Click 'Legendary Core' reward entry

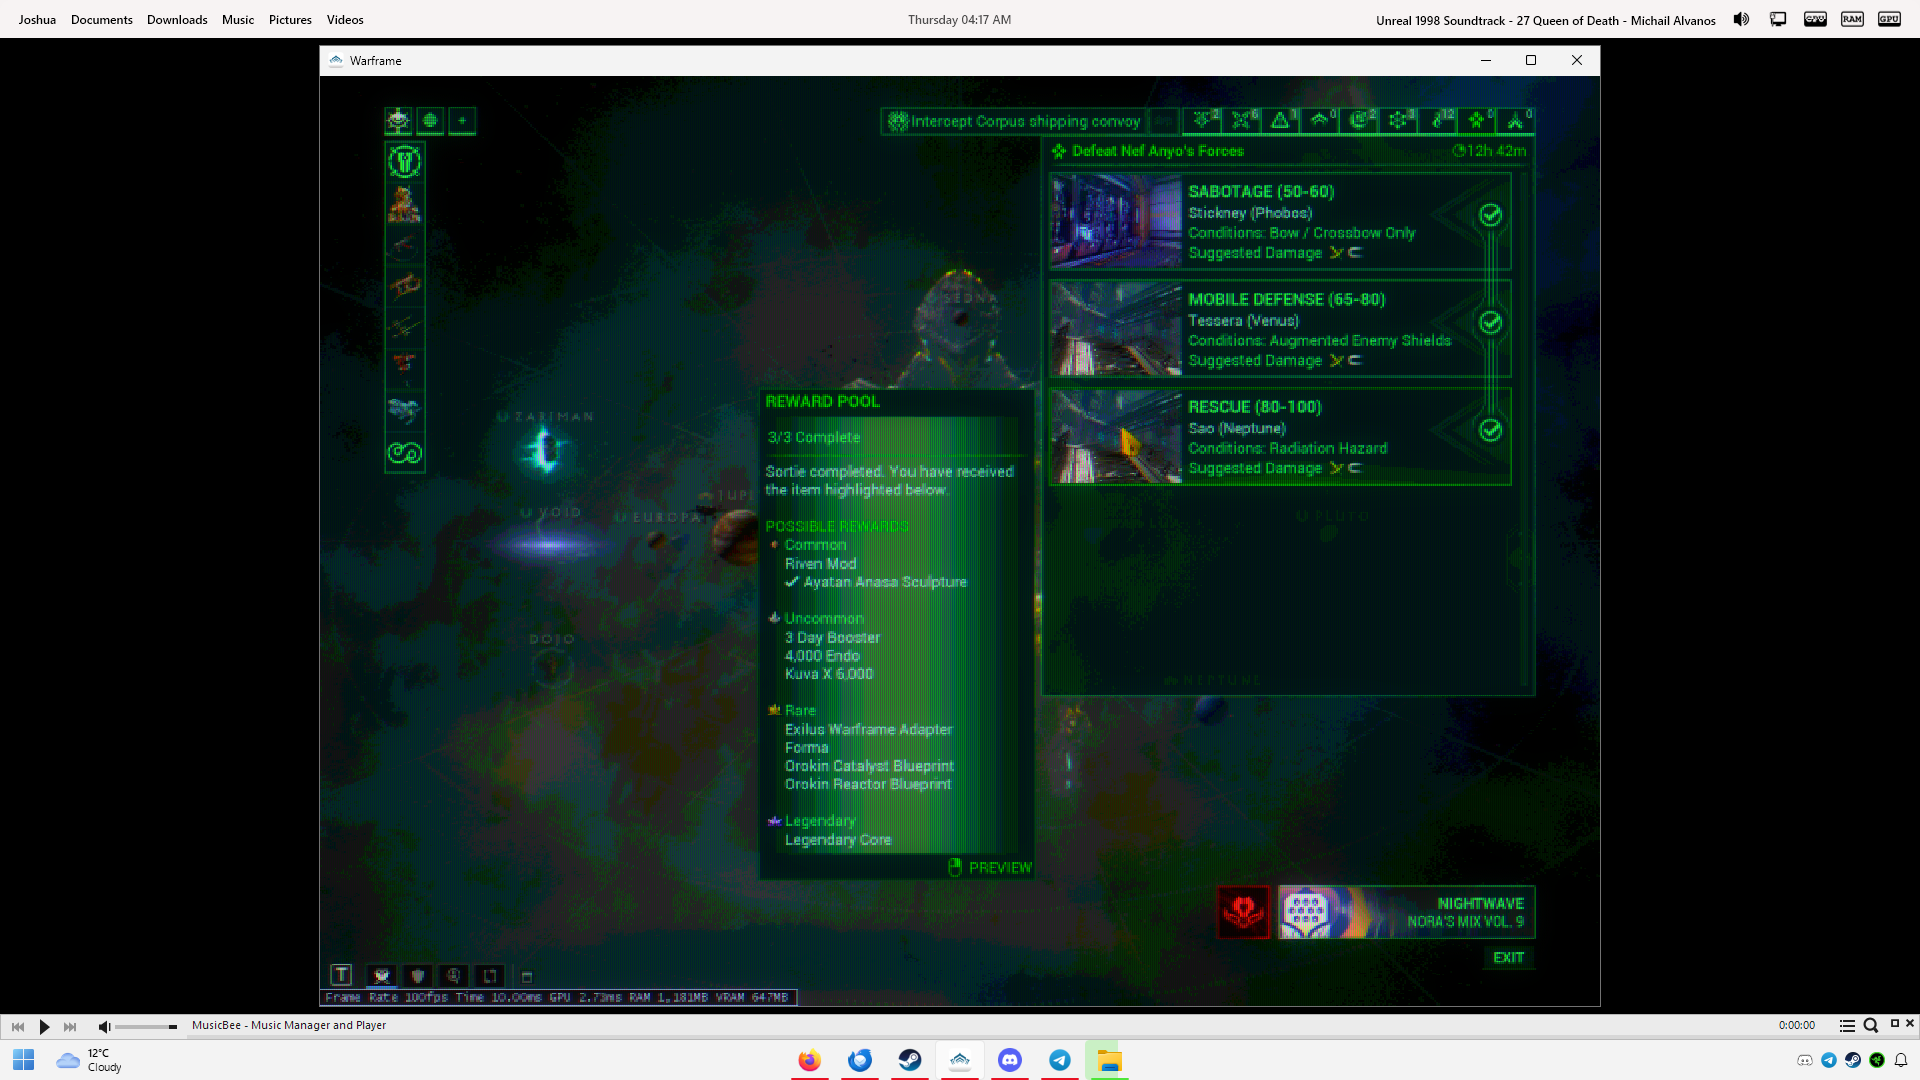(x=838, y=840)
